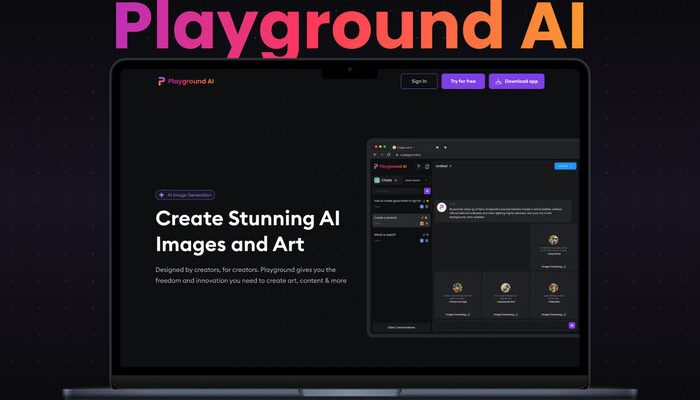The height and width of the screenshot is (400, 700).
Task: Click the green Chats icon in the sidebar
Action: pos(377,180)
